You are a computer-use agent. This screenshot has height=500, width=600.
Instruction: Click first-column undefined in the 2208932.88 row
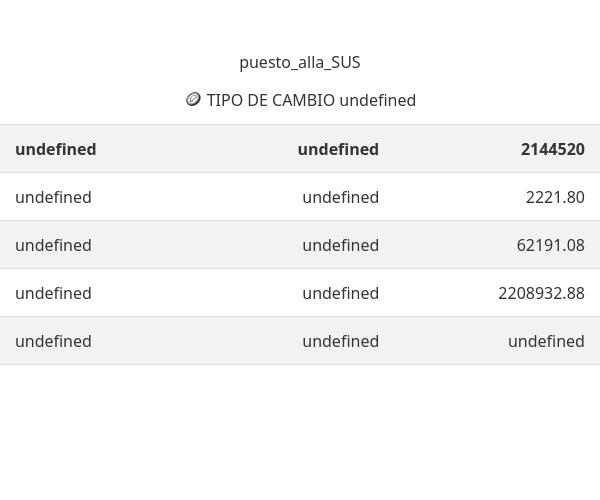click(x=53, y=293)
